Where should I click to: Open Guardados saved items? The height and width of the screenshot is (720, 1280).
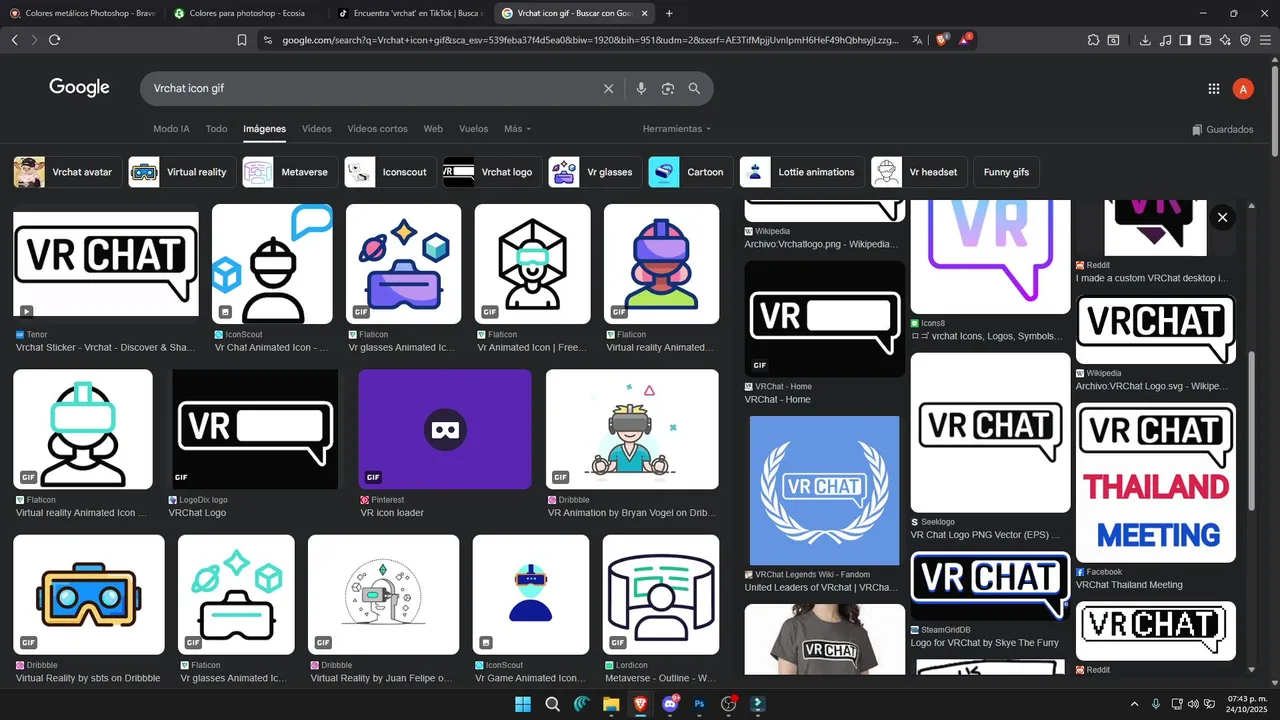pyautogui.click(x=1223, y=129)
